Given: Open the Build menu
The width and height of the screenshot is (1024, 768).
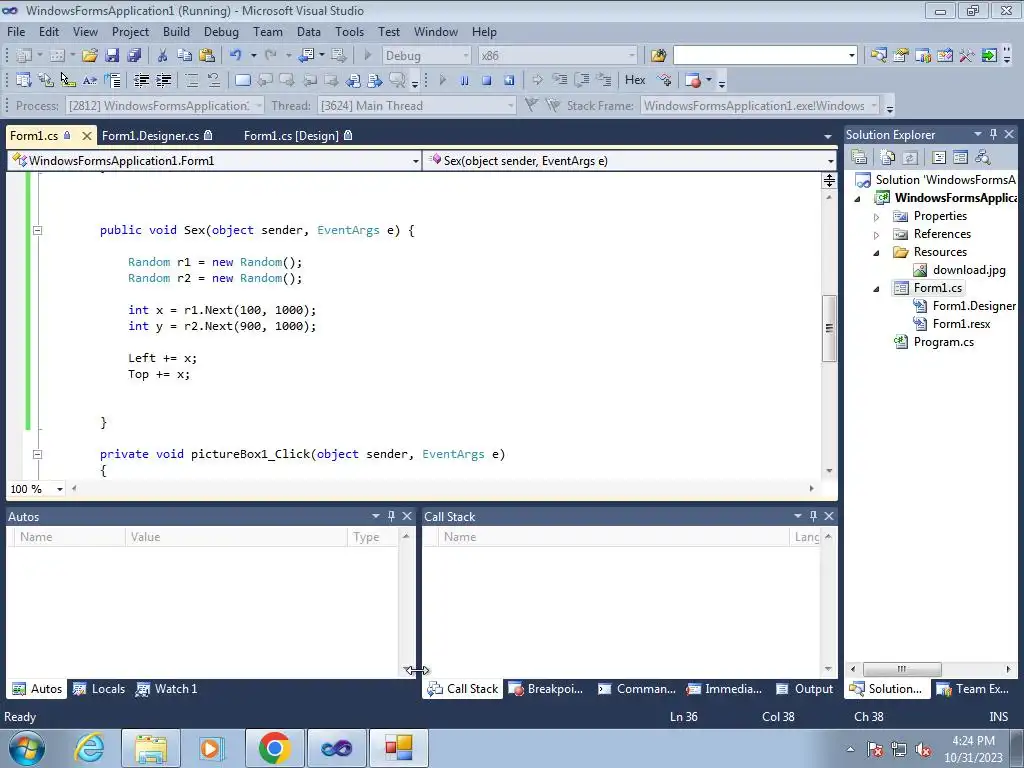Looking at the screenshot, I should point(176,31).
